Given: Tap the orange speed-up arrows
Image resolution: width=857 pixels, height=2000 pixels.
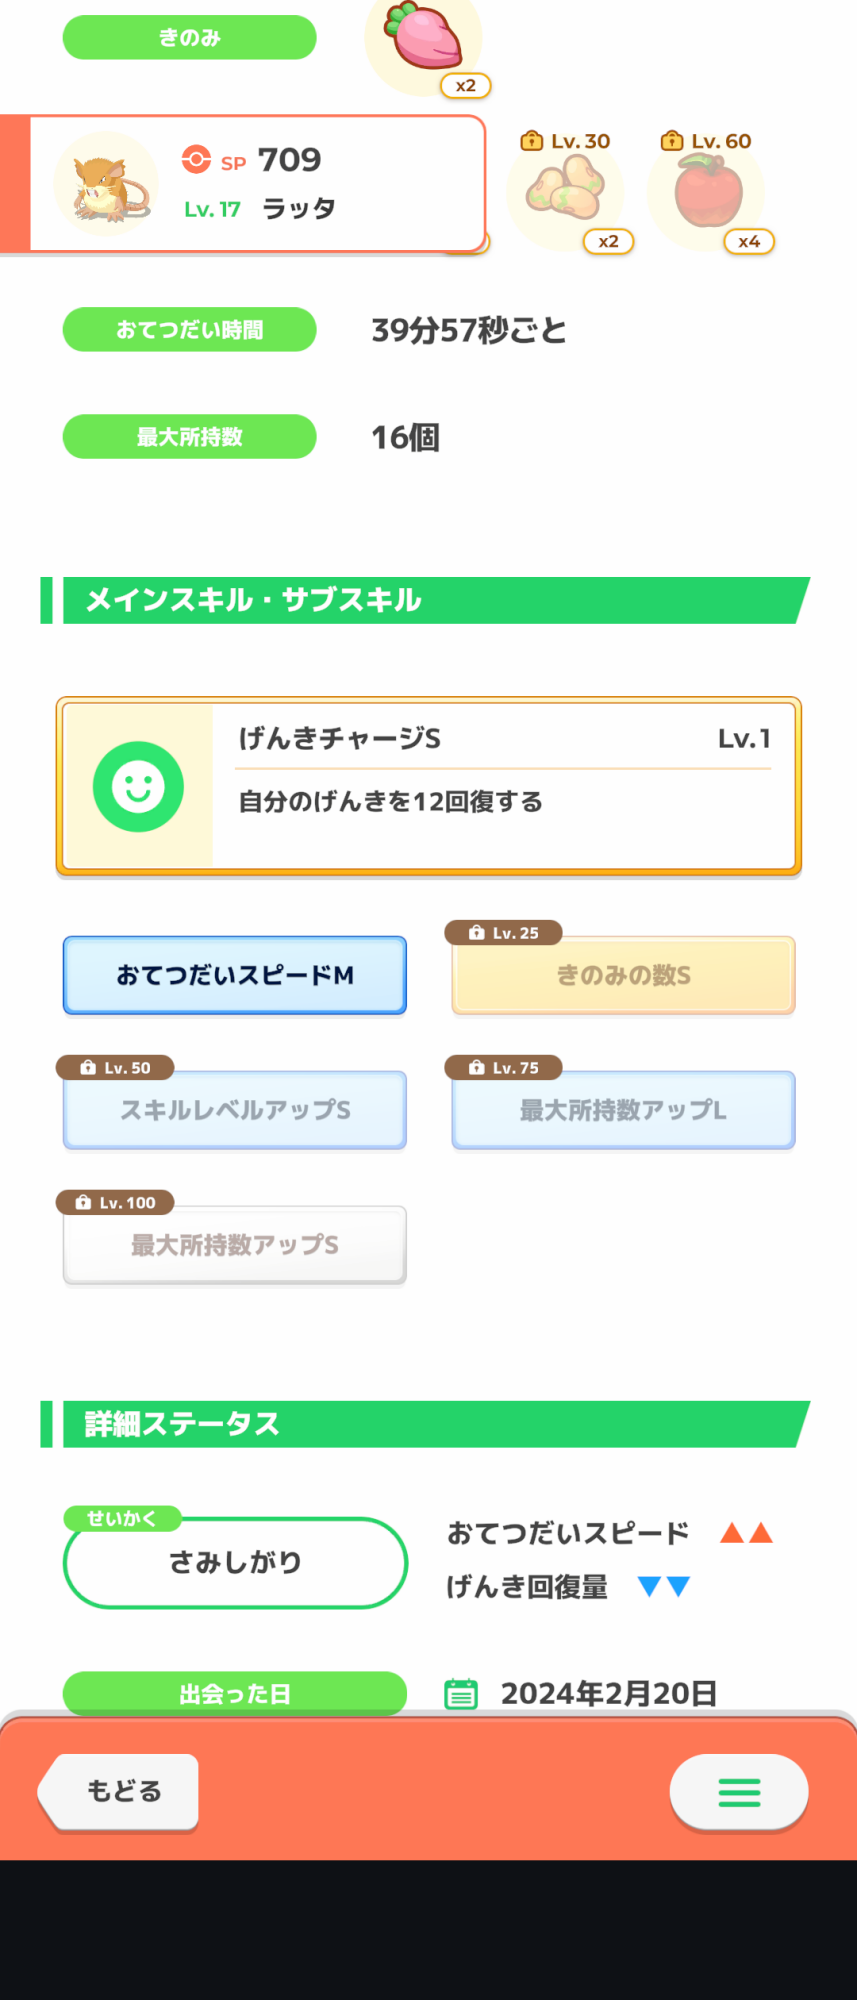Looking at the screenshot, I should click(x=746, y=1533).
